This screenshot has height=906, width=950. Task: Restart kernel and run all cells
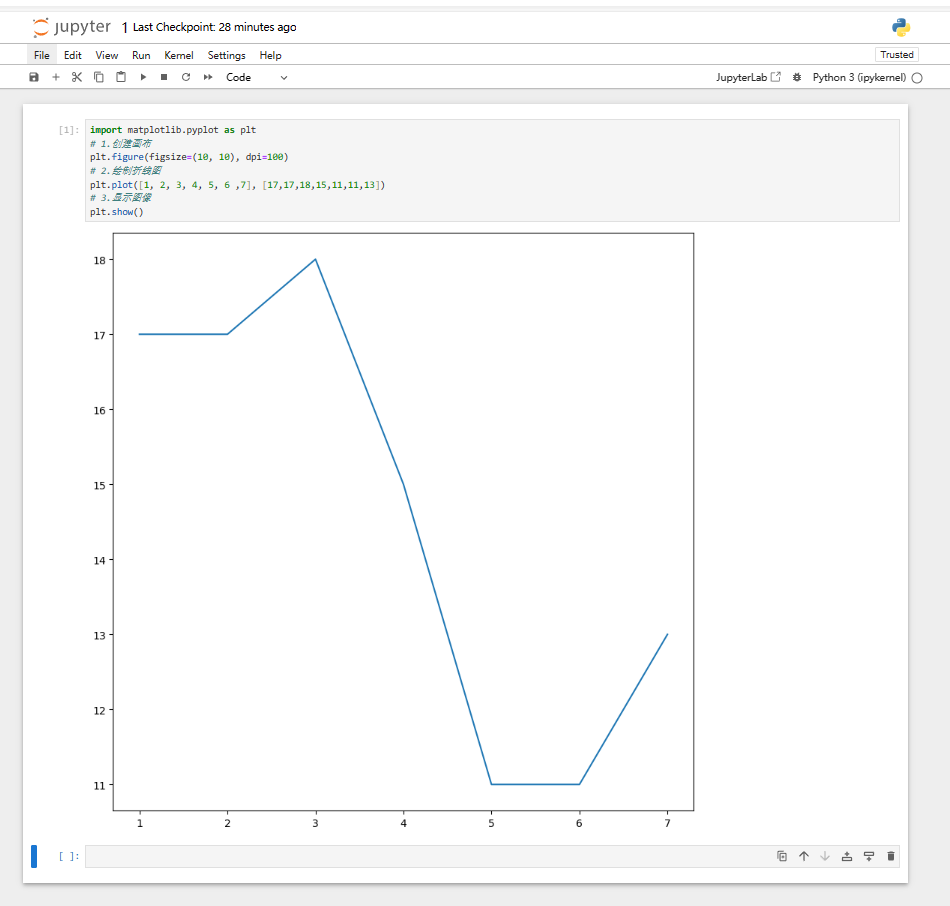point(208,77)
